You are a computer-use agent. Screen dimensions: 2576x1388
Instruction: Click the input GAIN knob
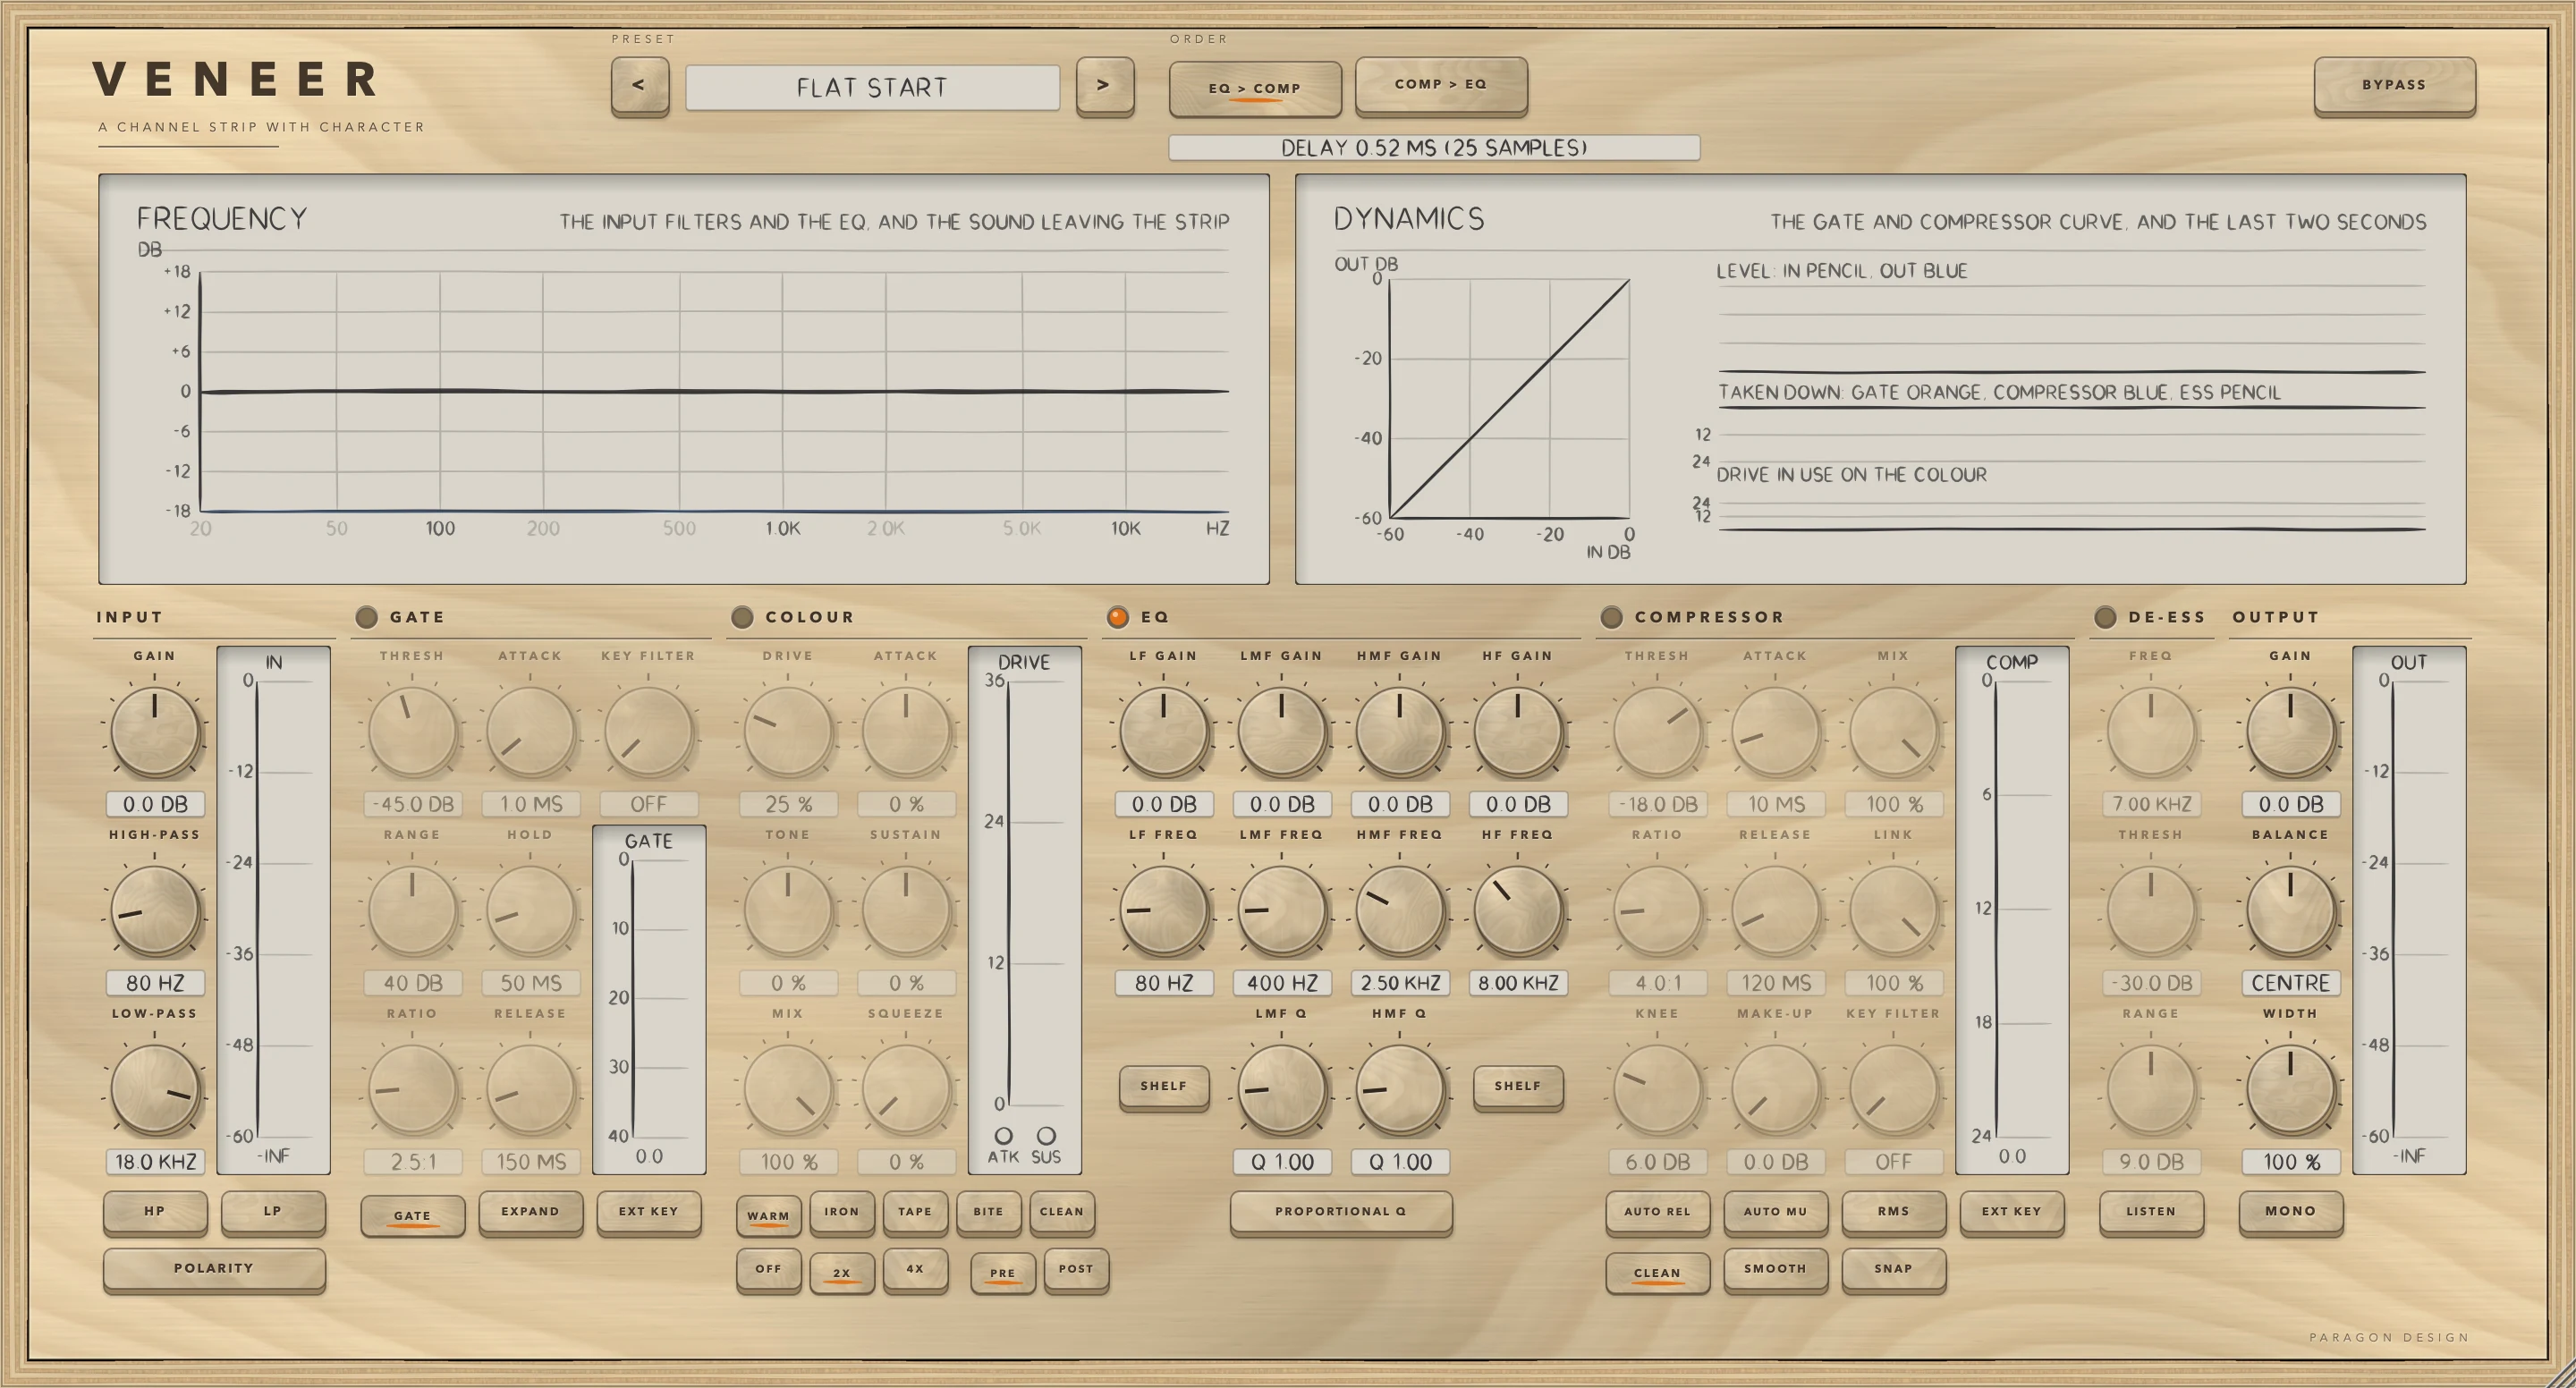click(155, 732)
